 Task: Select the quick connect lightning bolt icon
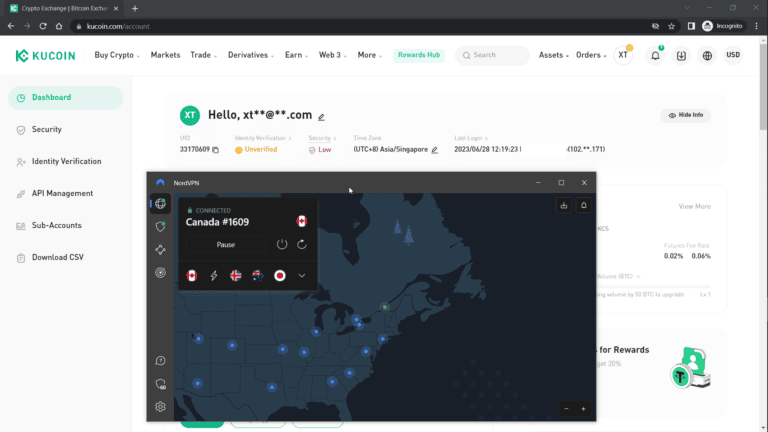point(214,275)
